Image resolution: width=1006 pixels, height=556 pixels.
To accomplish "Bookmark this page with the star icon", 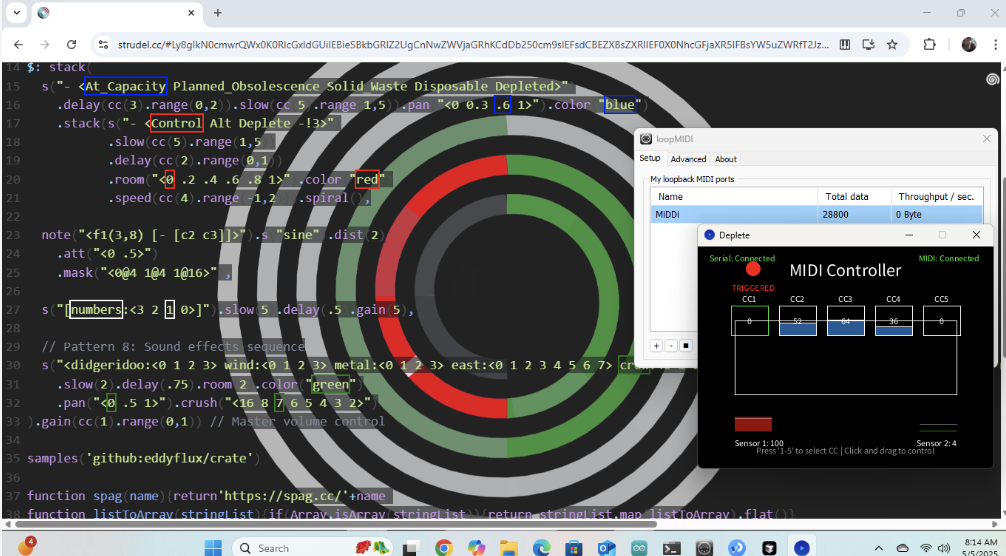I will point(891,44).
